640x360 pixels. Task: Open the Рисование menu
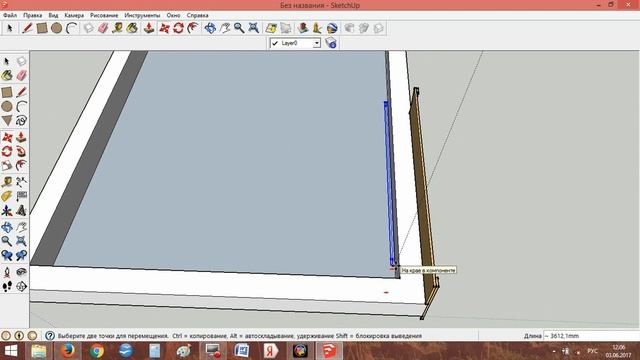click(104, 15)
